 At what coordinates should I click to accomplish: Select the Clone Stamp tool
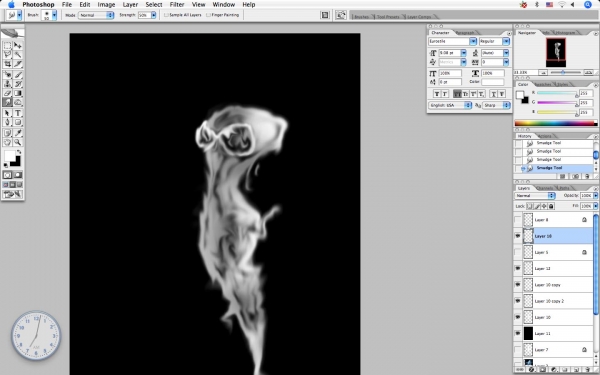click(x=7, y=84)
